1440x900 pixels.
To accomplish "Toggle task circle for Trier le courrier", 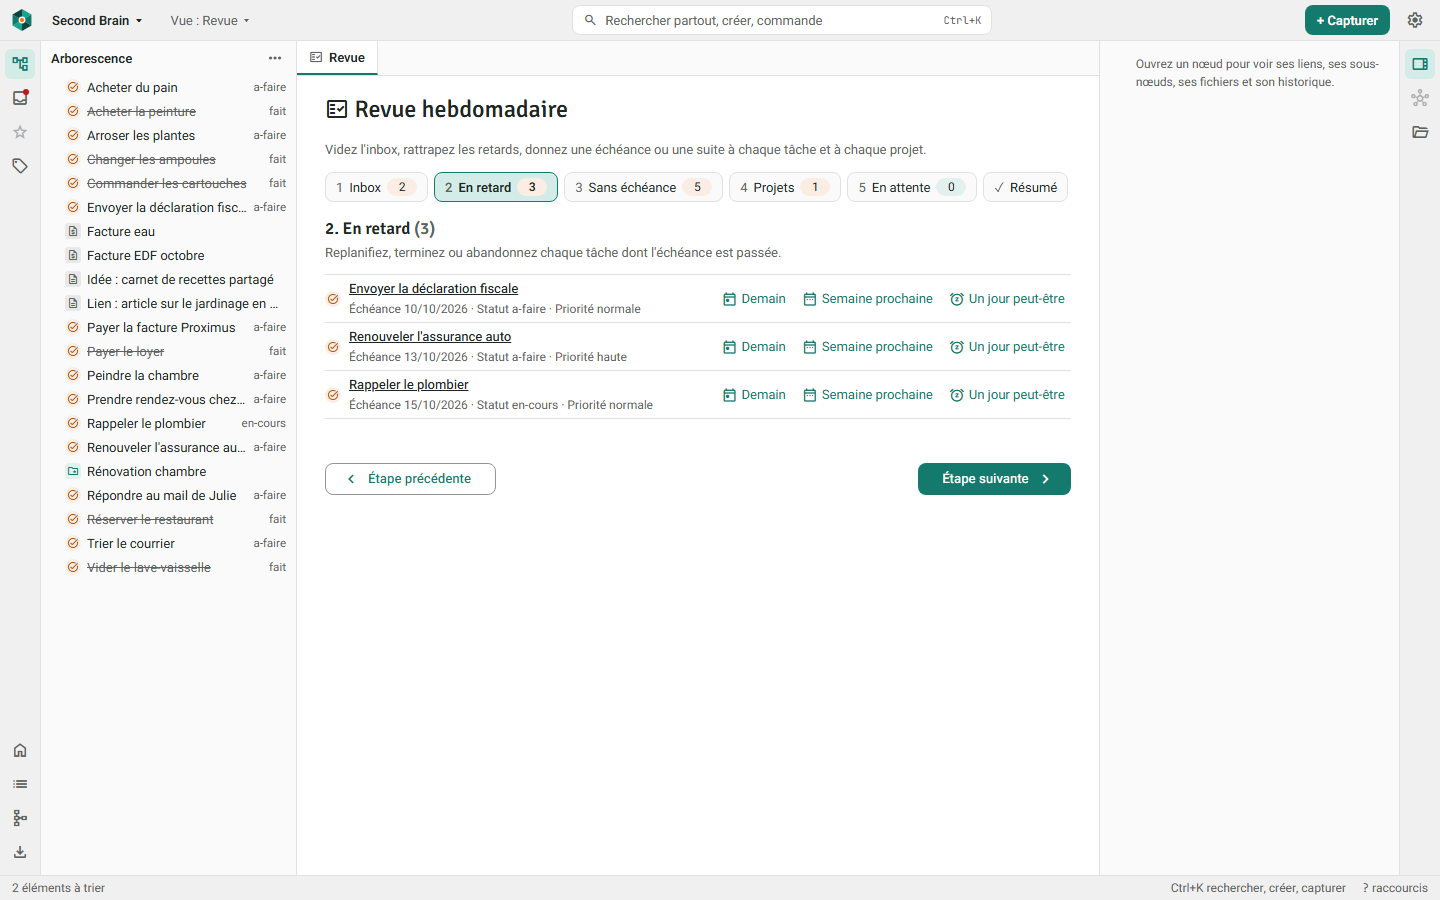I will [73, 543].
